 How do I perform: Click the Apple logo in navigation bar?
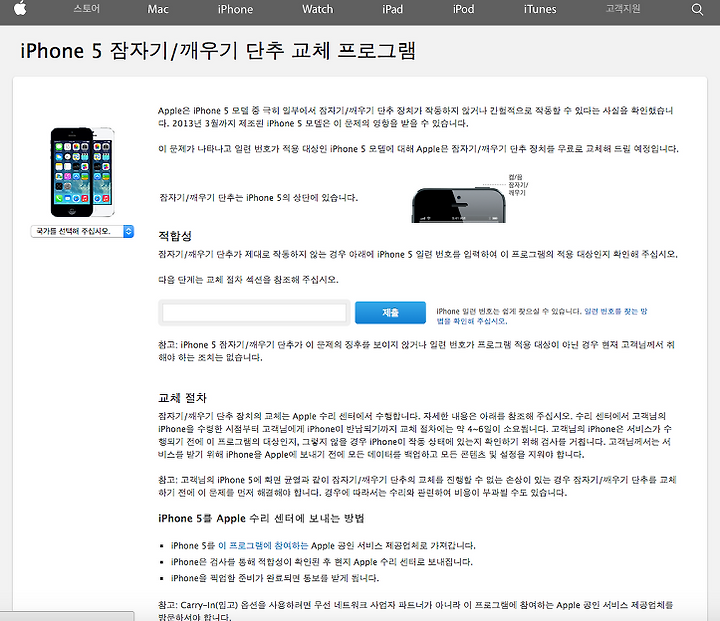tap(20, 9)
